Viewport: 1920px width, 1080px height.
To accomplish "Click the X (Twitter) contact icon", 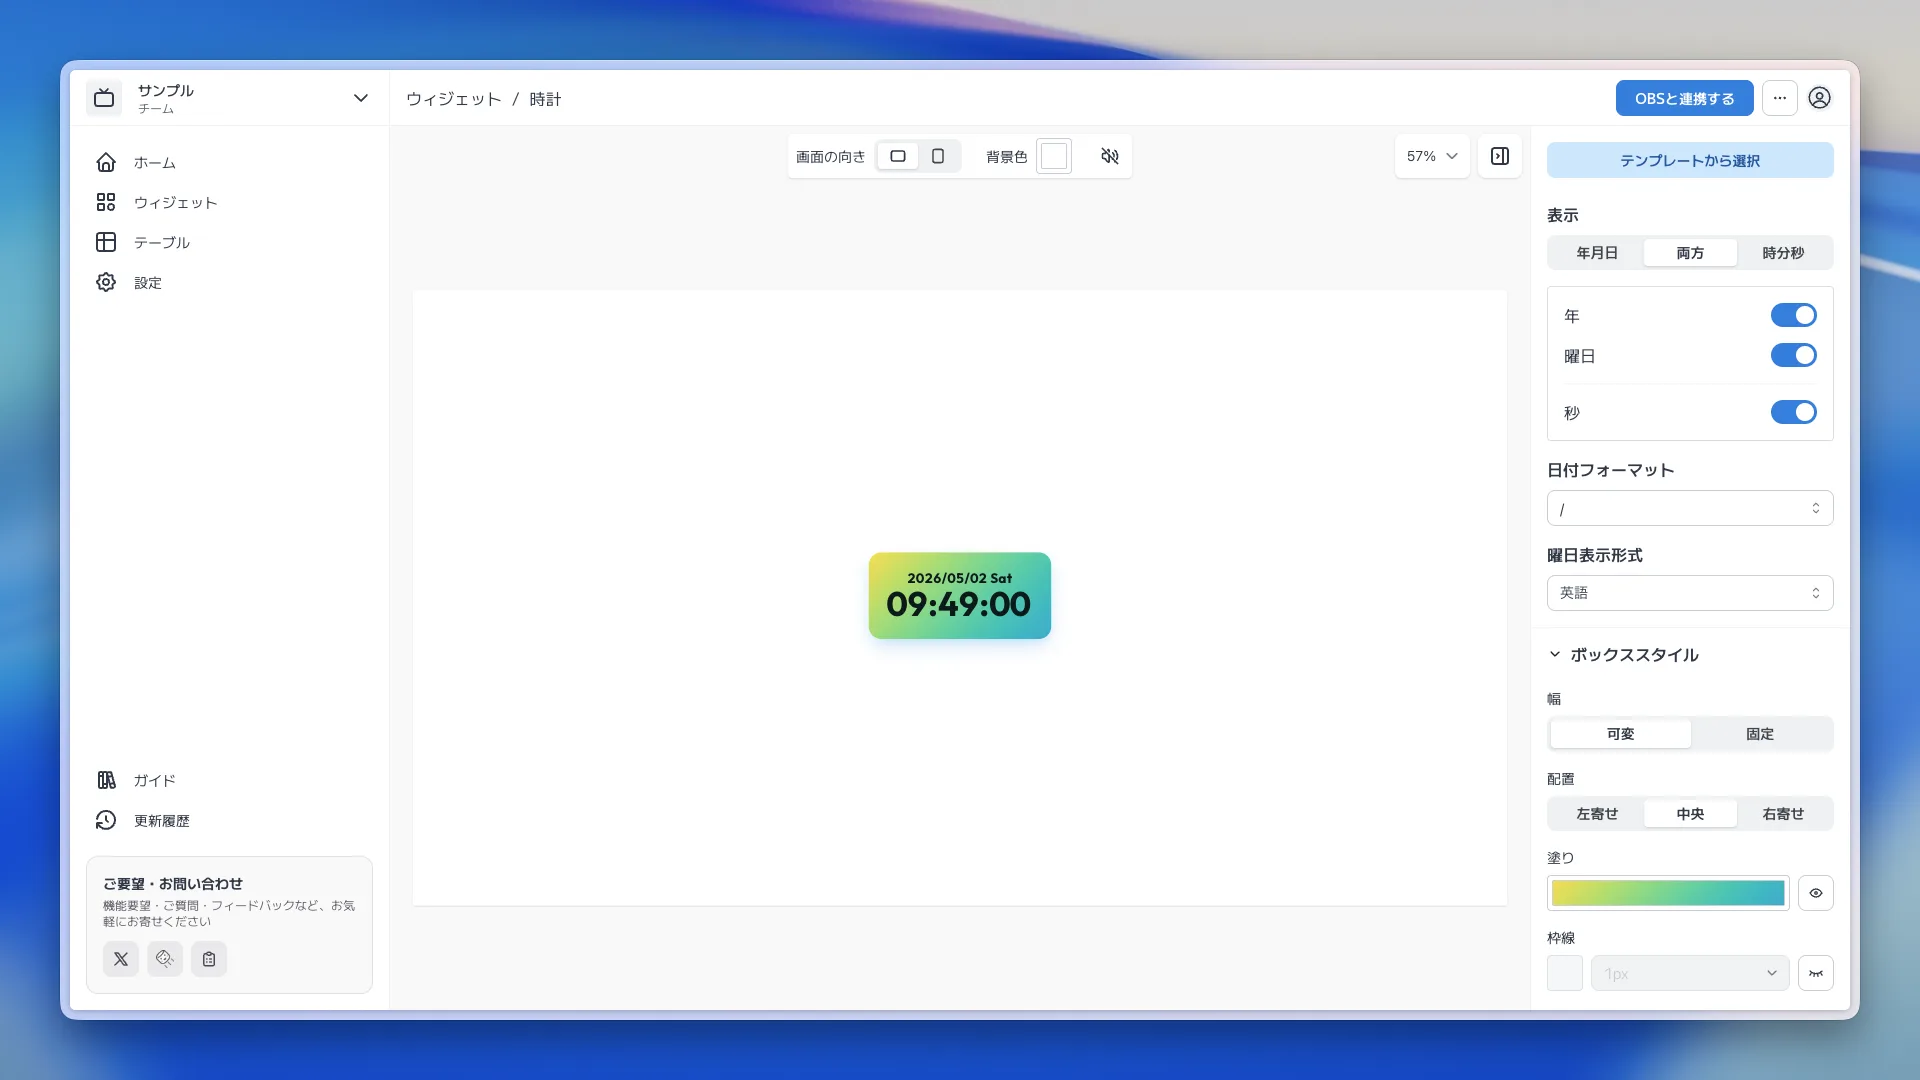I will (x=121, y=959).
